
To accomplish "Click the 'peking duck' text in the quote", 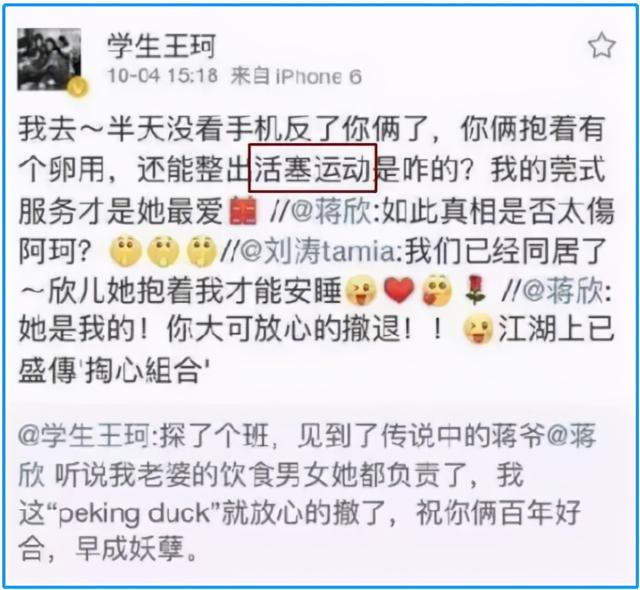I will 133,514.
